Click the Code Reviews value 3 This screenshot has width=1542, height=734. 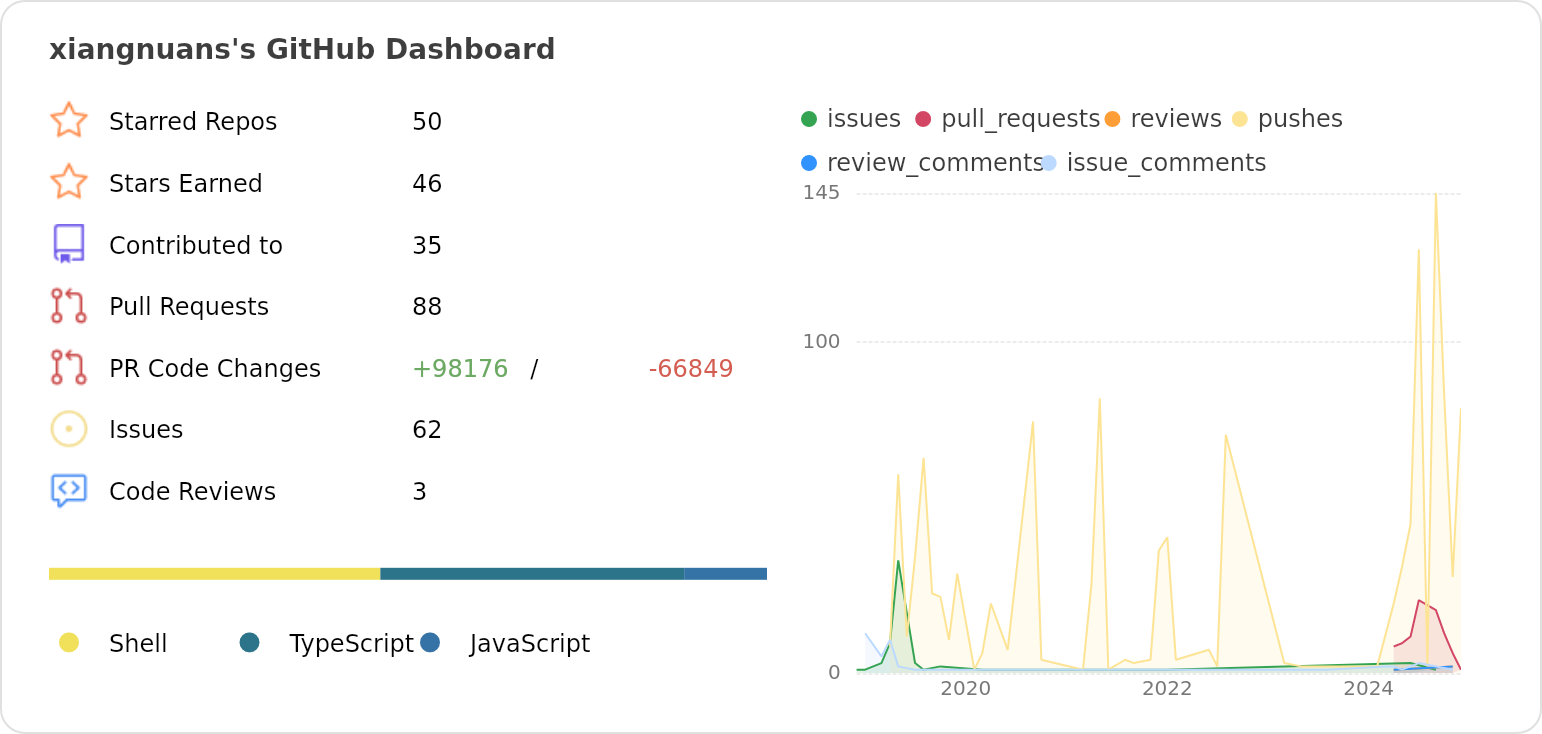coord(420,492)
